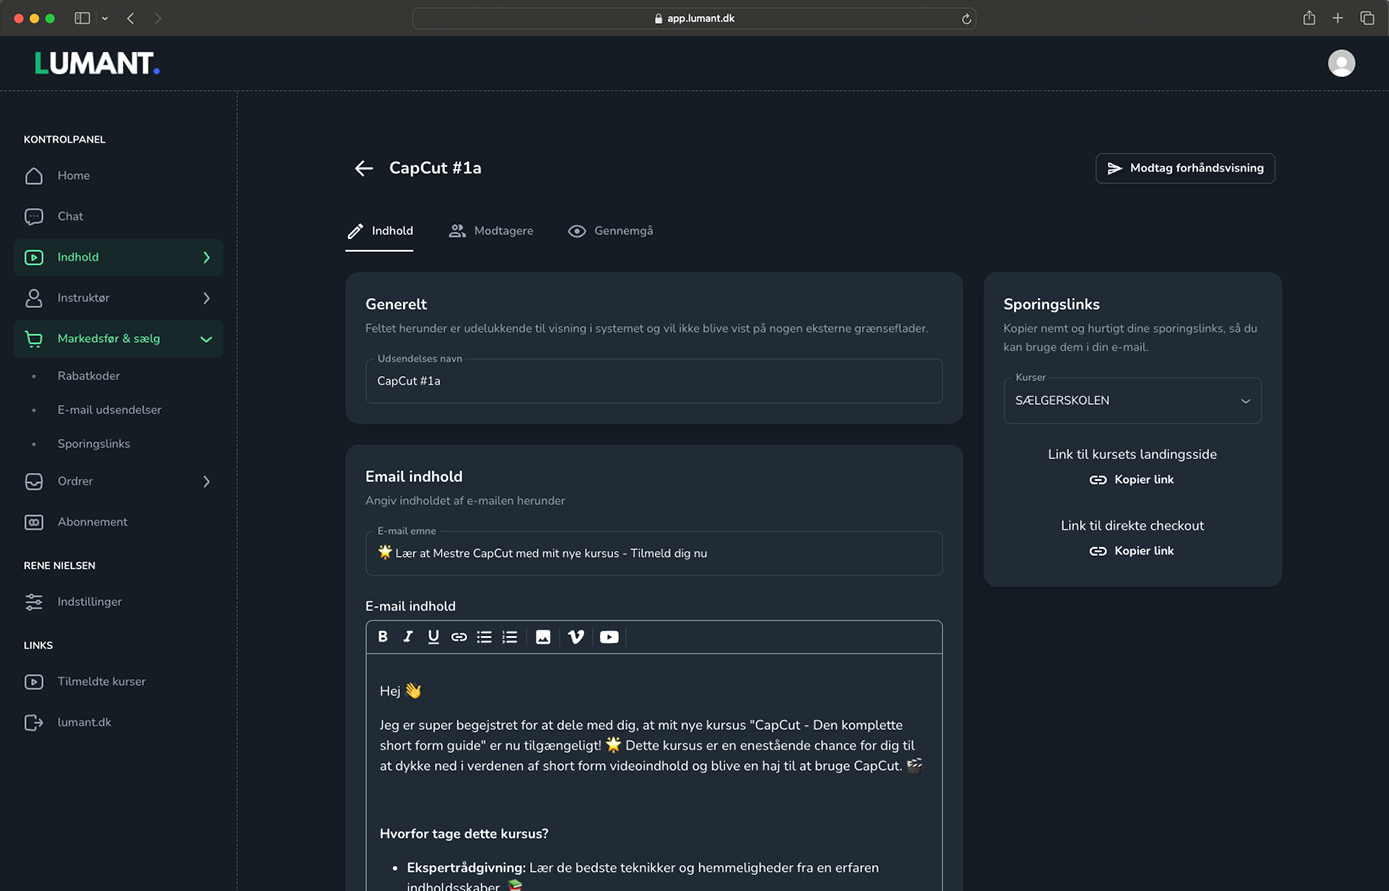Open Sporingslinks submenu item

pos(93,444)
